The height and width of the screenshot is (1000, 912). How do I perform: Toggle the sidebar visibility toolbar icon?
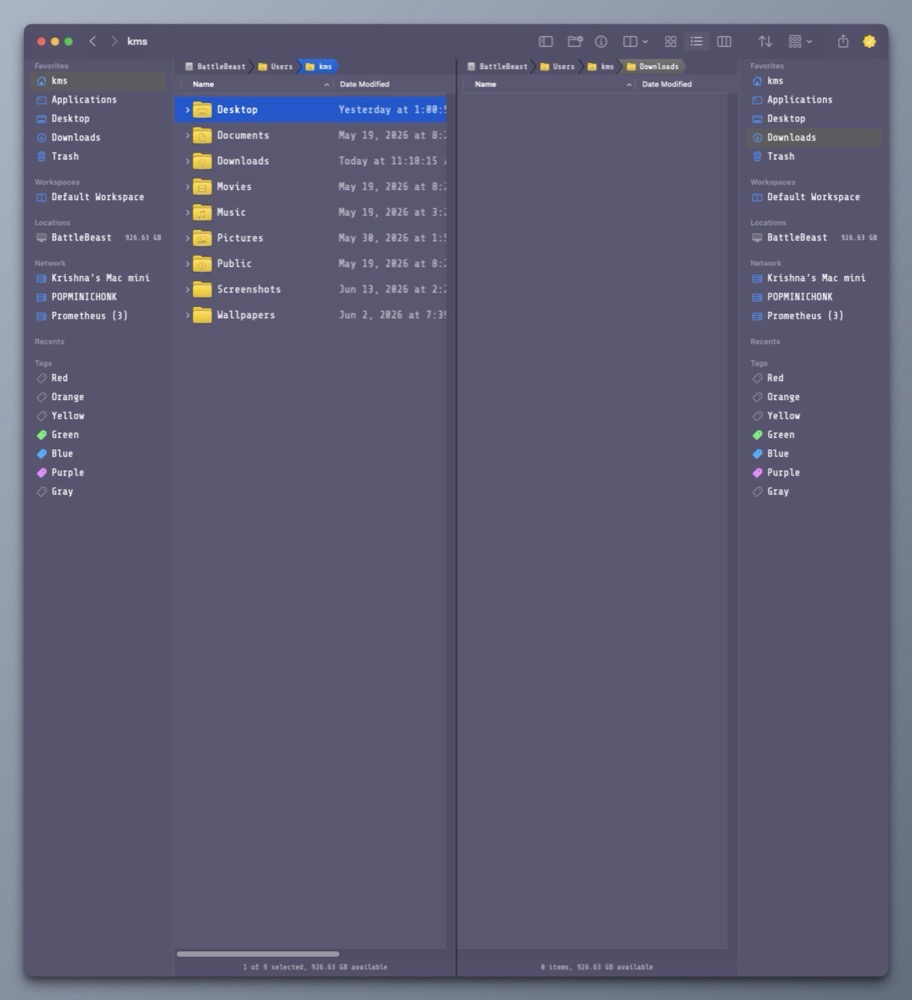pyautogui.click(x=546, y=41)
